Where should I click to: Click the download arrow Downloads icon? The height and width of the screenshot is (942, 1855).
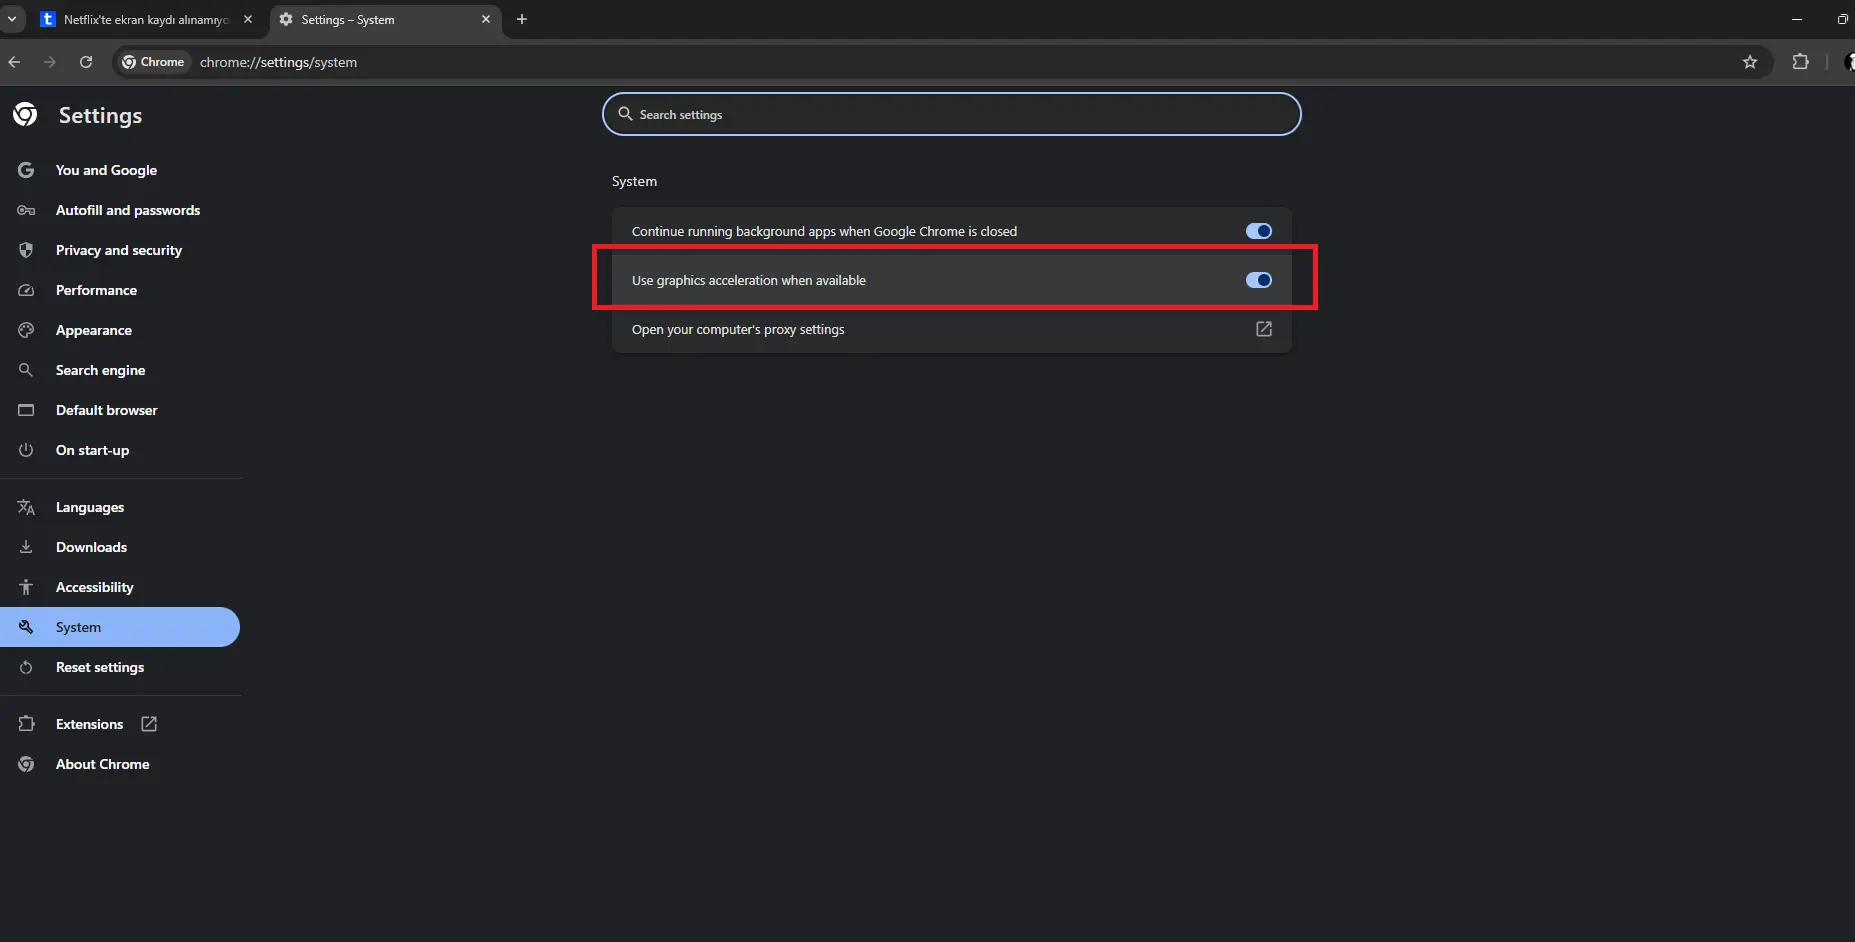(x=26, y=547)
